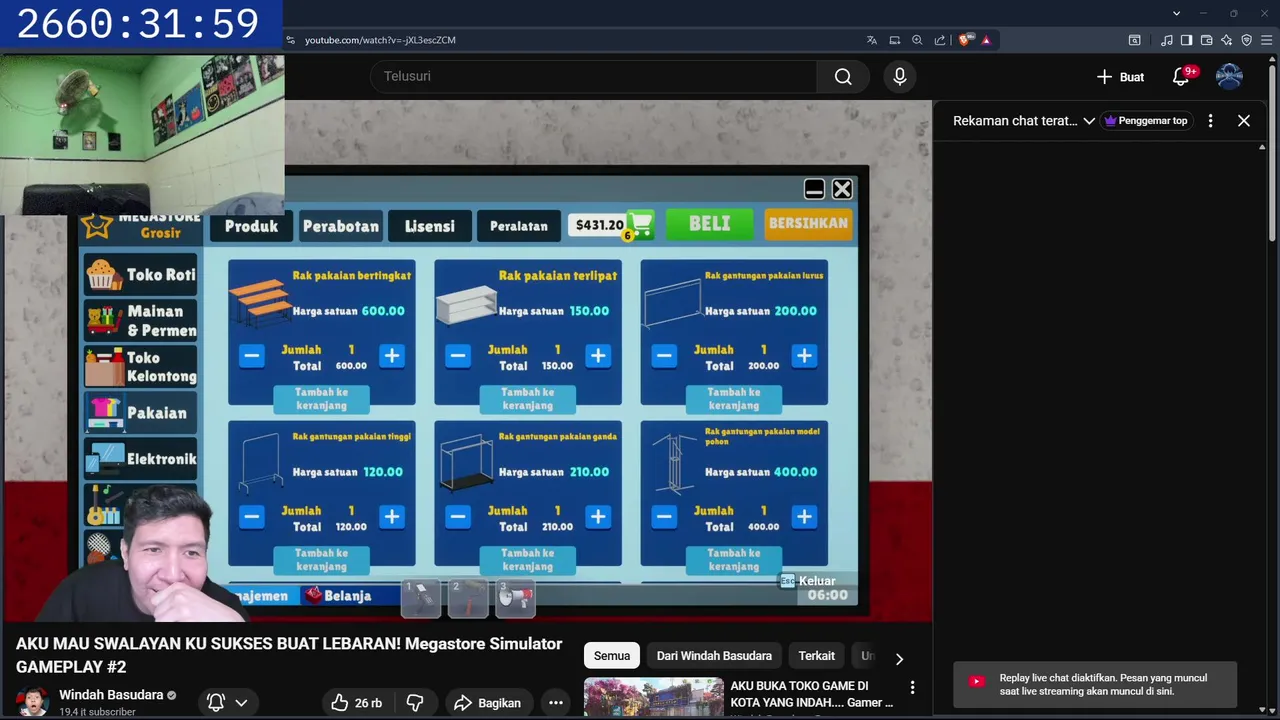This screenshot has width=1280, height=720.
Task: Increase quantity of Rak gantungan pakaian model pohon
Action: pyautogui.click(x=804, y=517)
